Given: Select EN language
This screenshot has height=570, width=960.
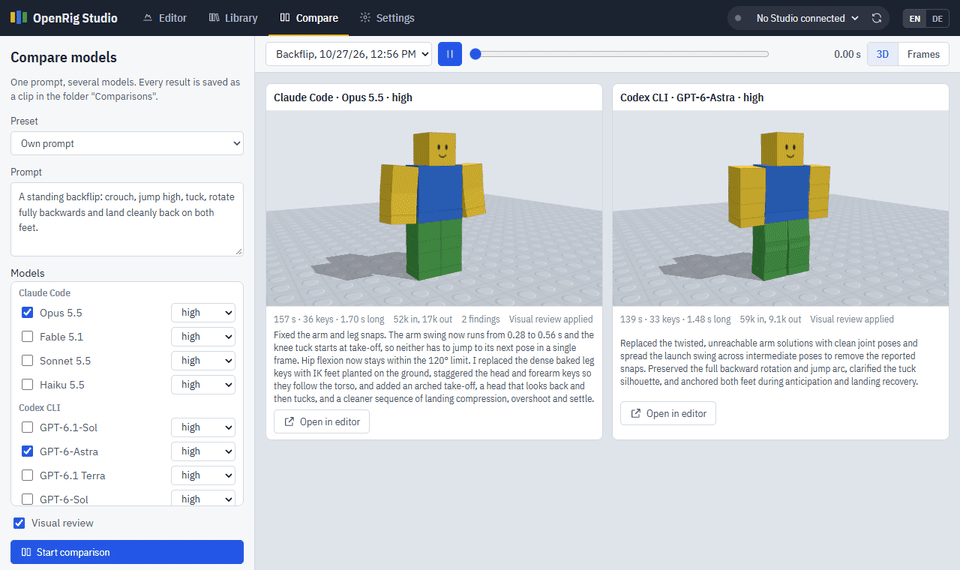Looking at the screenshot, I should (915, 18).
